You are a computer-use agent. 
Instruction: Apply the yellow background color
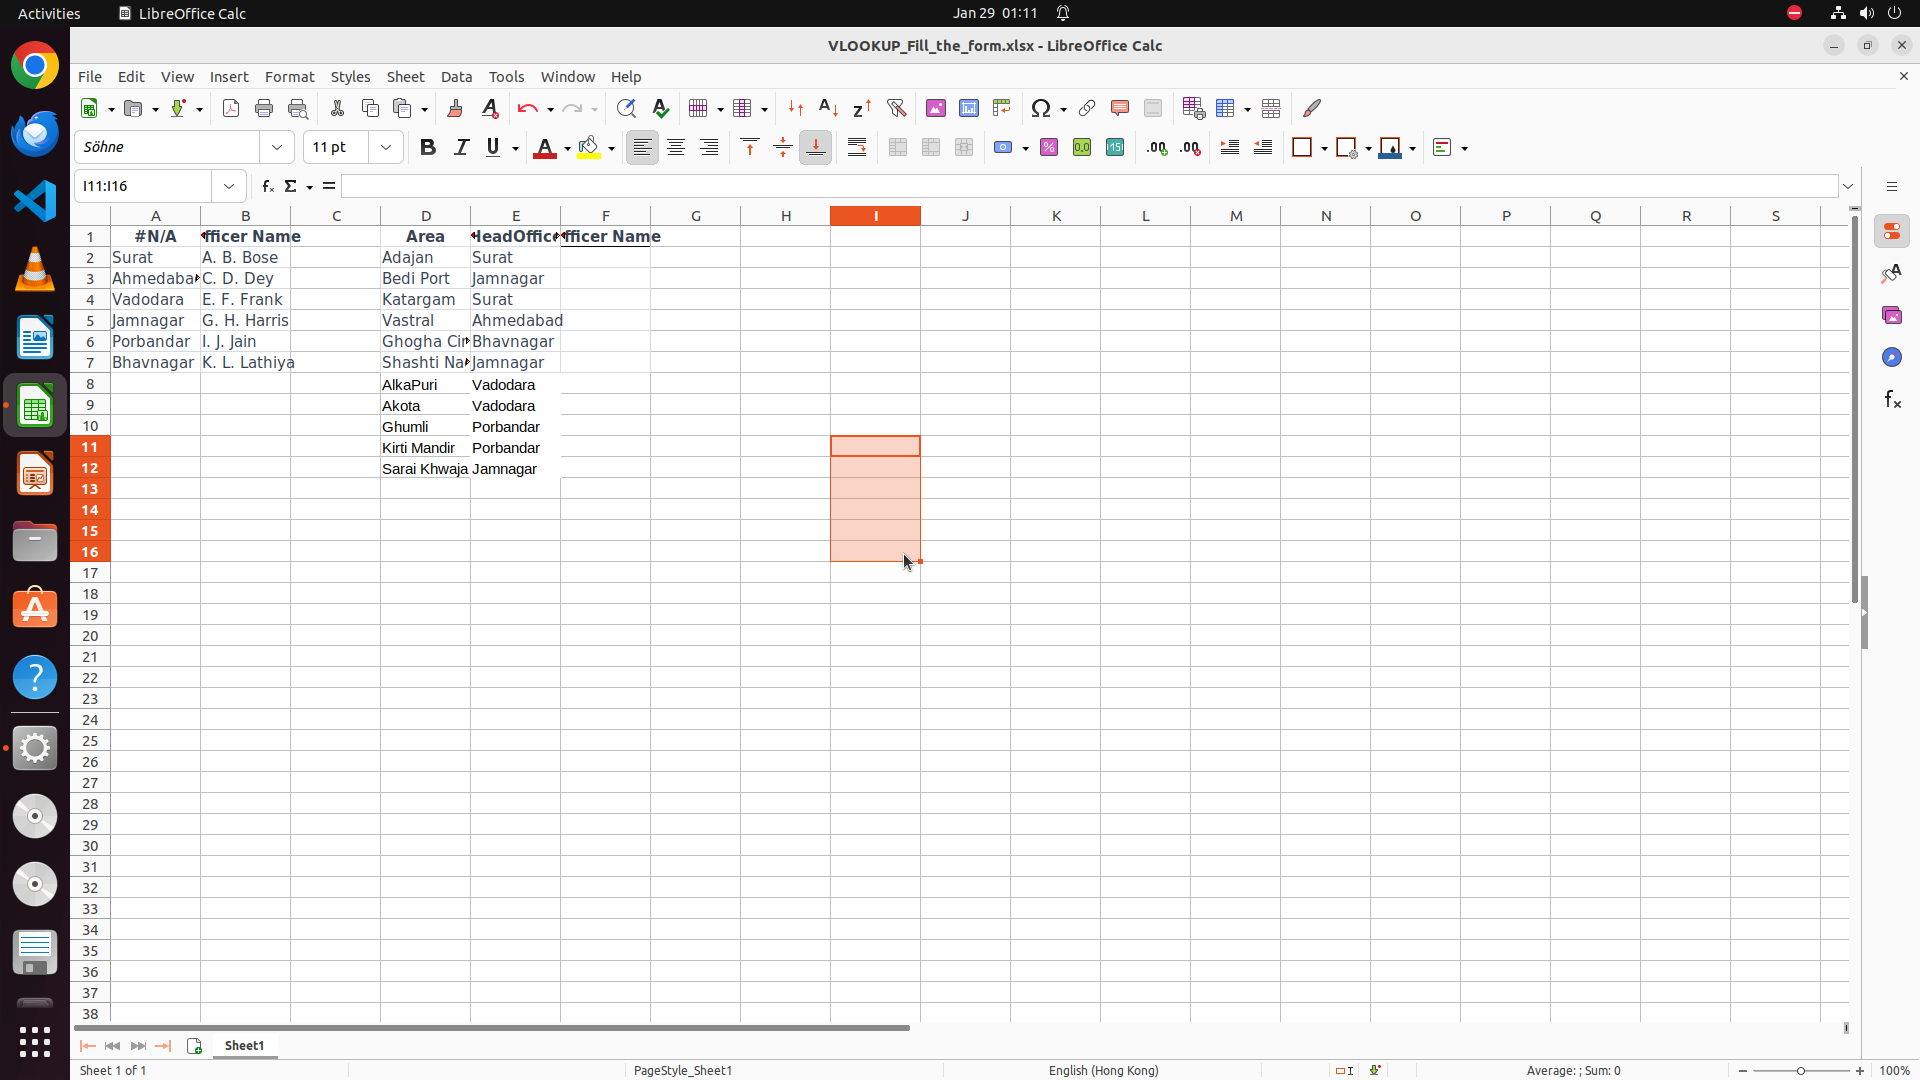point(589,147)
